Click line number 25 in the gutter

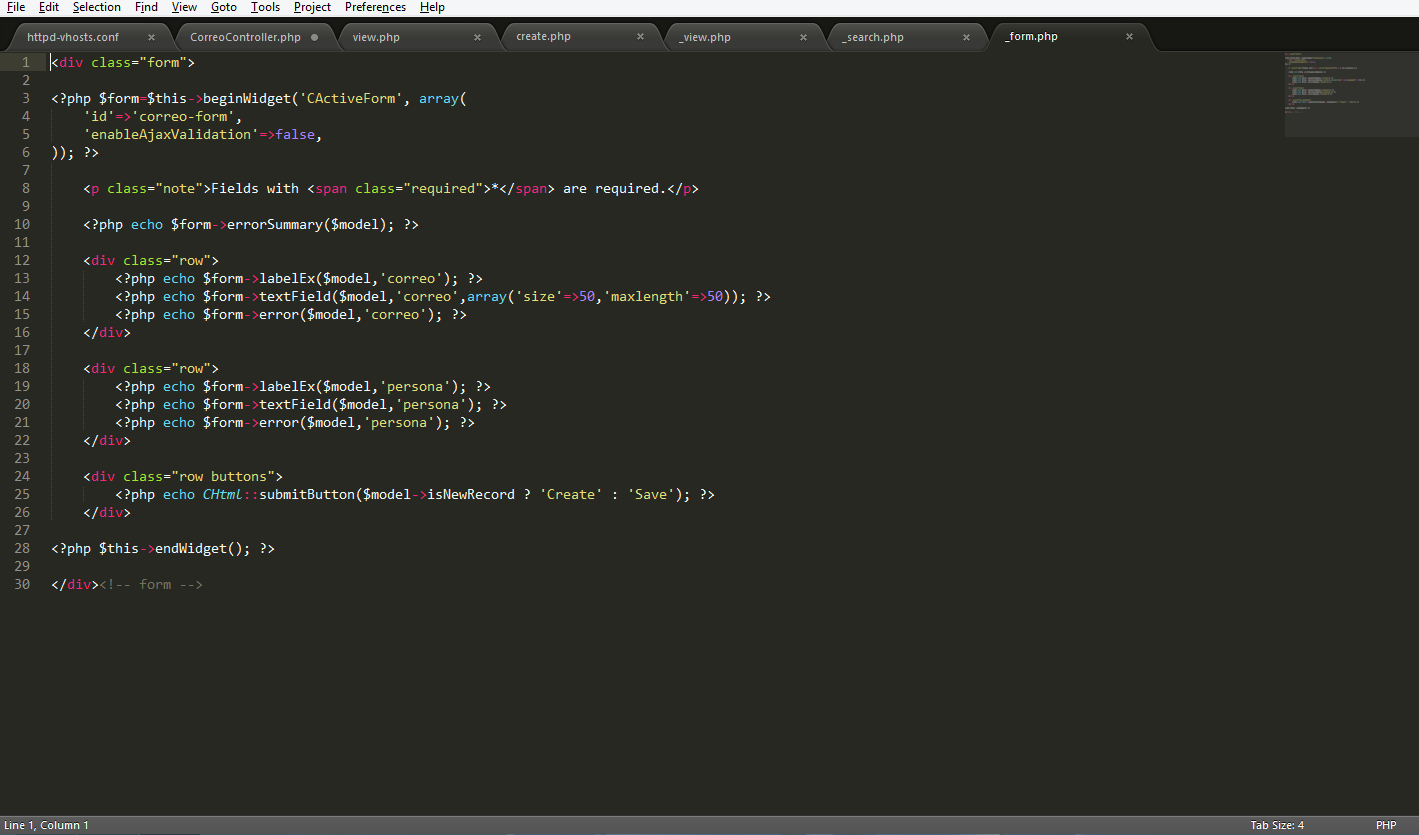(22, 494)
